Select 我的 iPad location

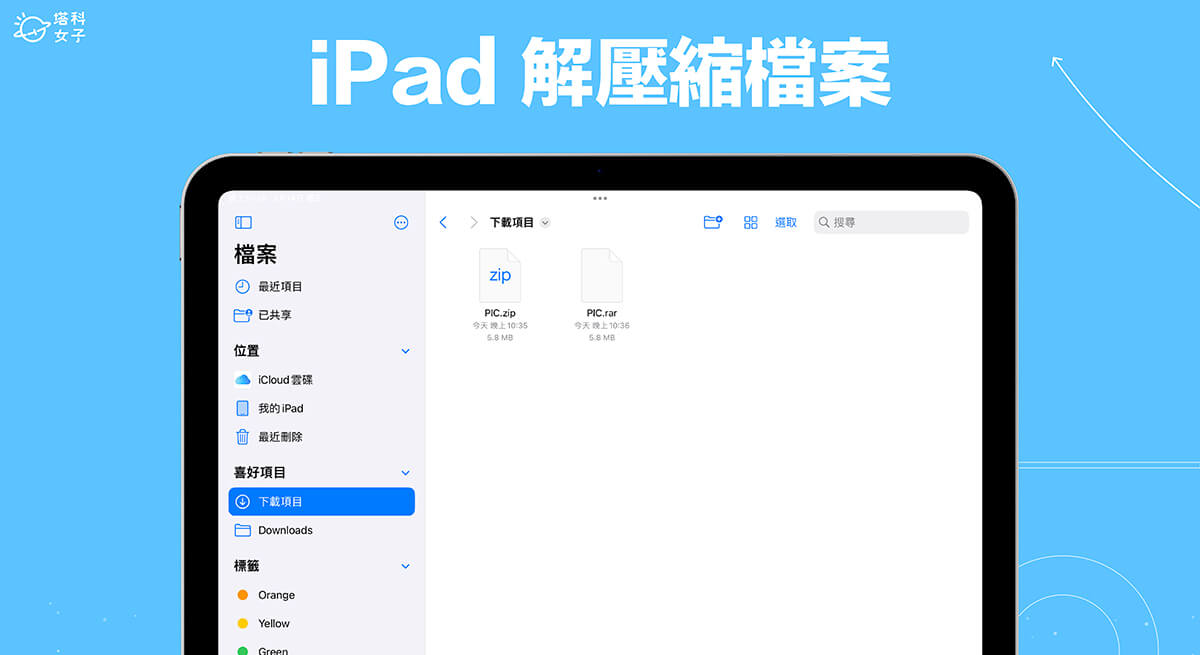[280, 408]
